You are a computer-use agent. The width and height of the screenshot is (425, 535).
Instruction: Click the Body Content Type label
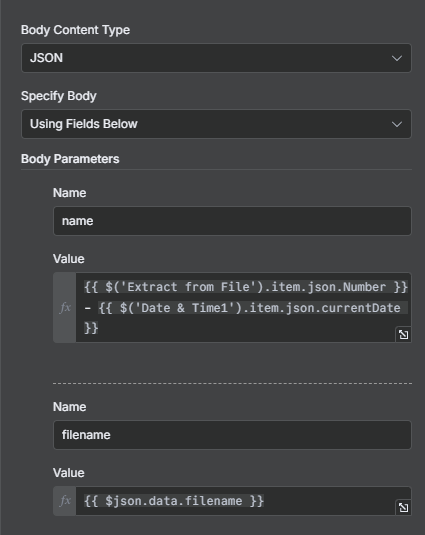[x=75, y=30]
